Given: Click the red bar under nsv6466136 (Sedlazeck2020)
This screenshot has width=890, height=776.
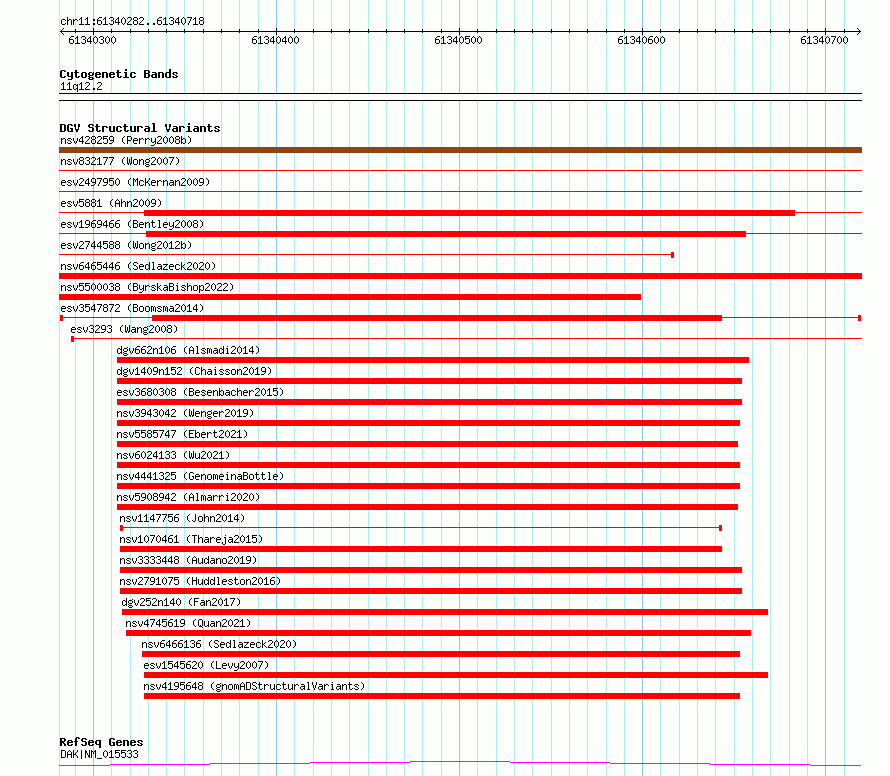Looking at the screenshot, I should (x=441, y=654).
